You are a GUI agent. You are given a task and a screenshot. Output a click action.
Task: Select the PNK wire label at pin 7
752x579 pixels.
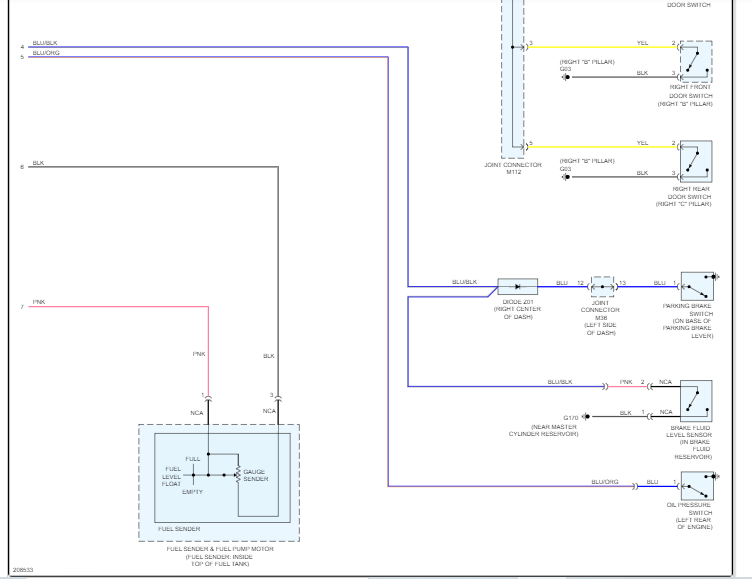pyautogui.click(x=39, y=302)
